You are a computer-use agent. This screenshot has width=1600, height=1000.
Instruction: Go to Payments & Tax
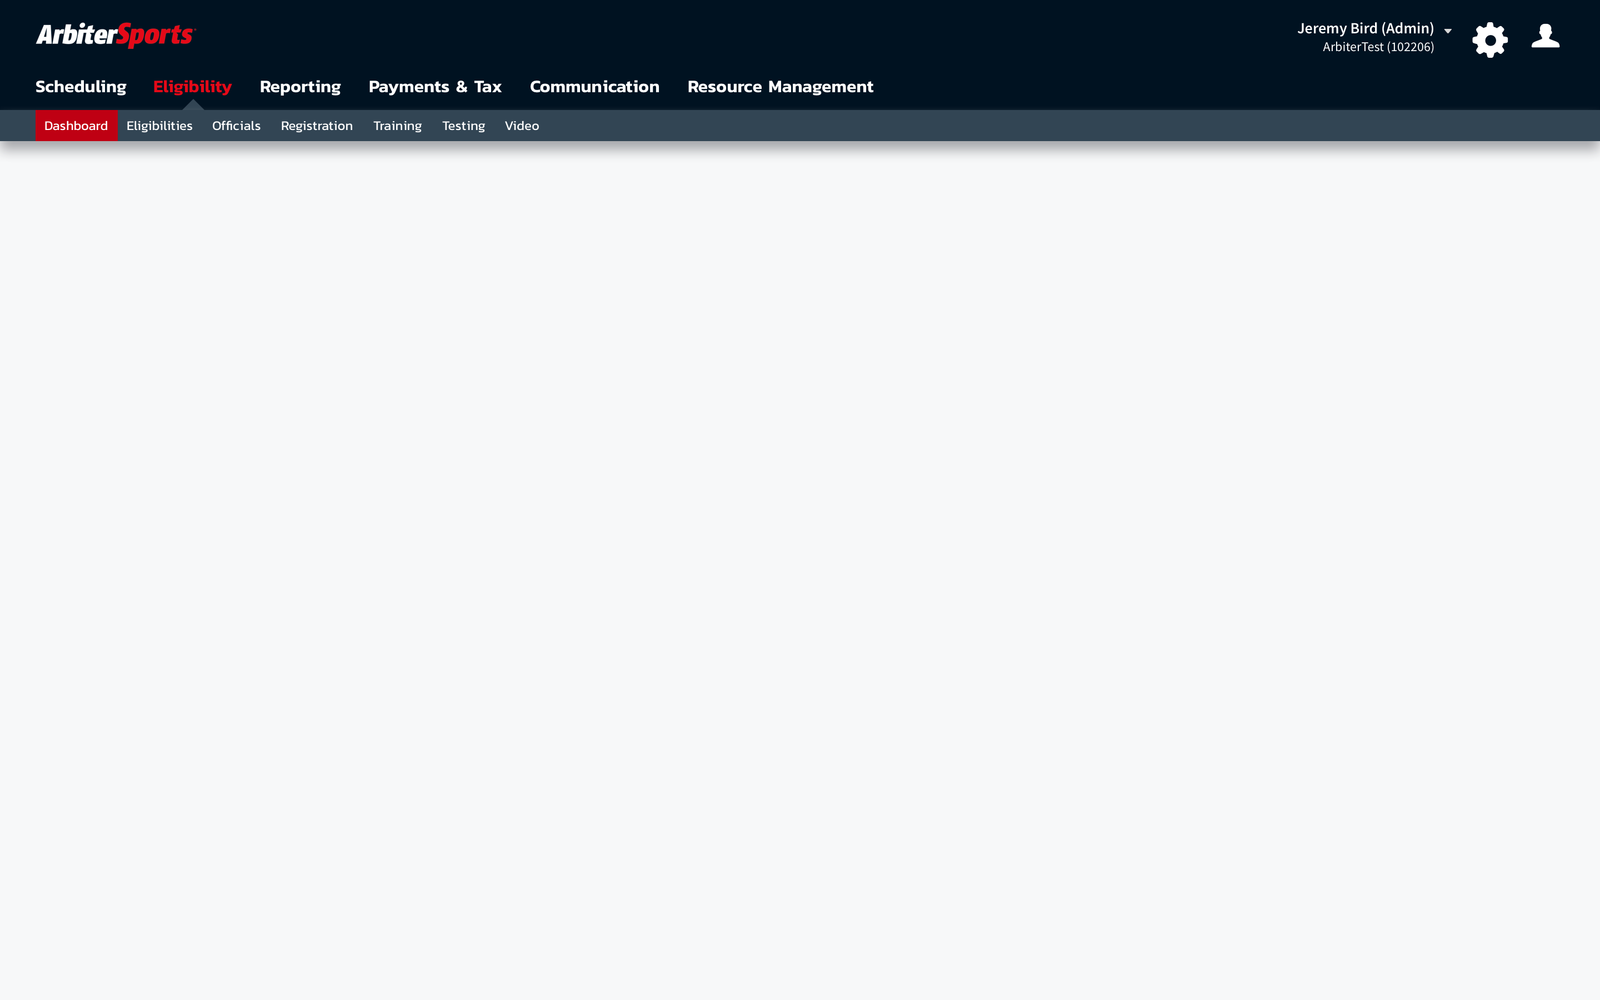(x=435, y=87)
